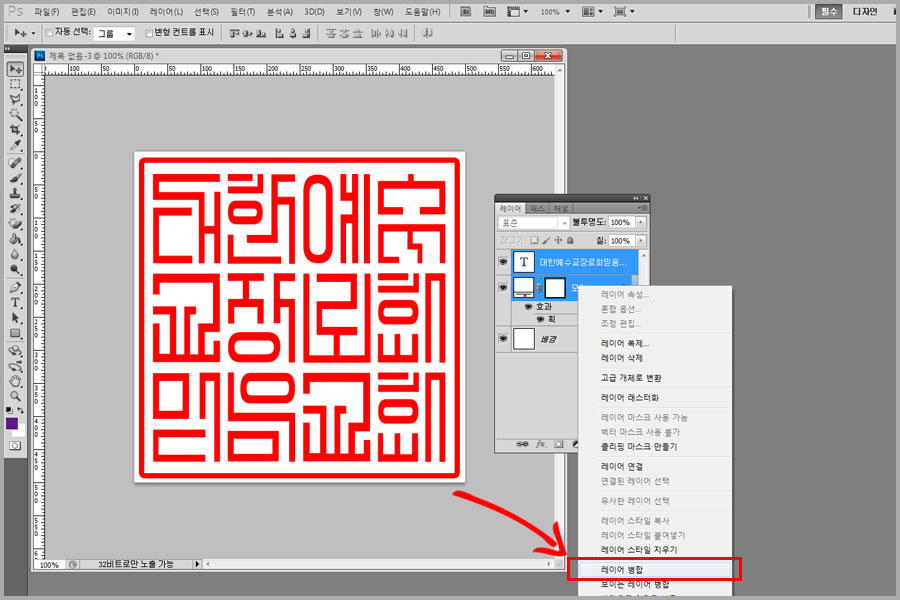Hide the 대한예수교장로회 text layer
Viewport: 900px width, 600px height.
pyautogui.click(x=503, y=262)
